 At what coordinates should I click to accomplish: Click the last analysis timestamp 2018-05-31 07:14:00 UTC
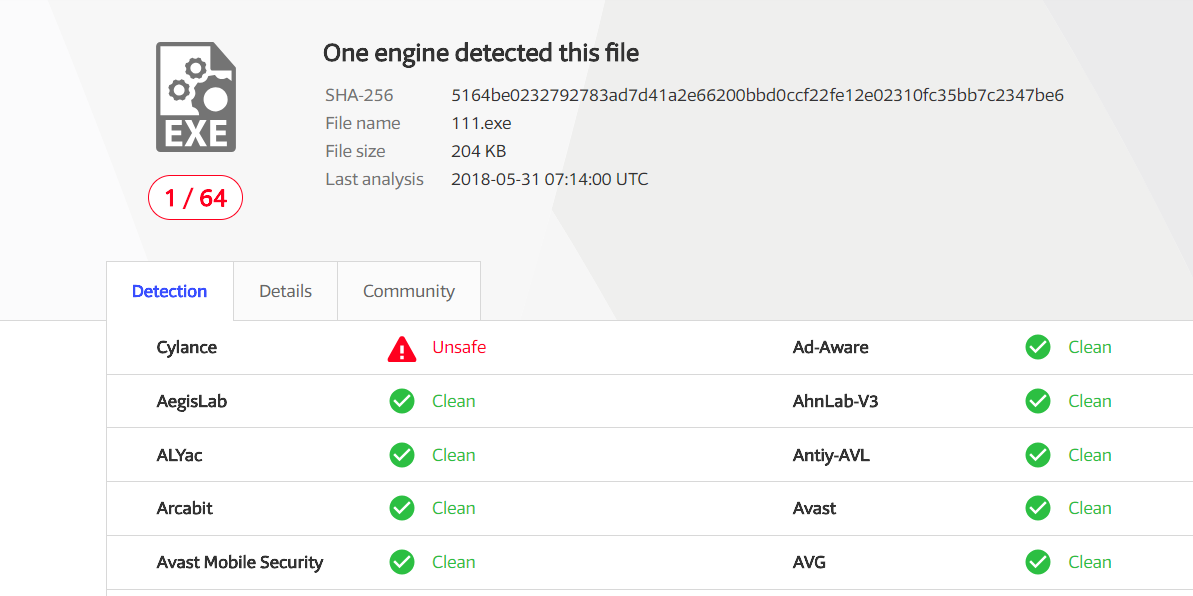pos(549,180)
